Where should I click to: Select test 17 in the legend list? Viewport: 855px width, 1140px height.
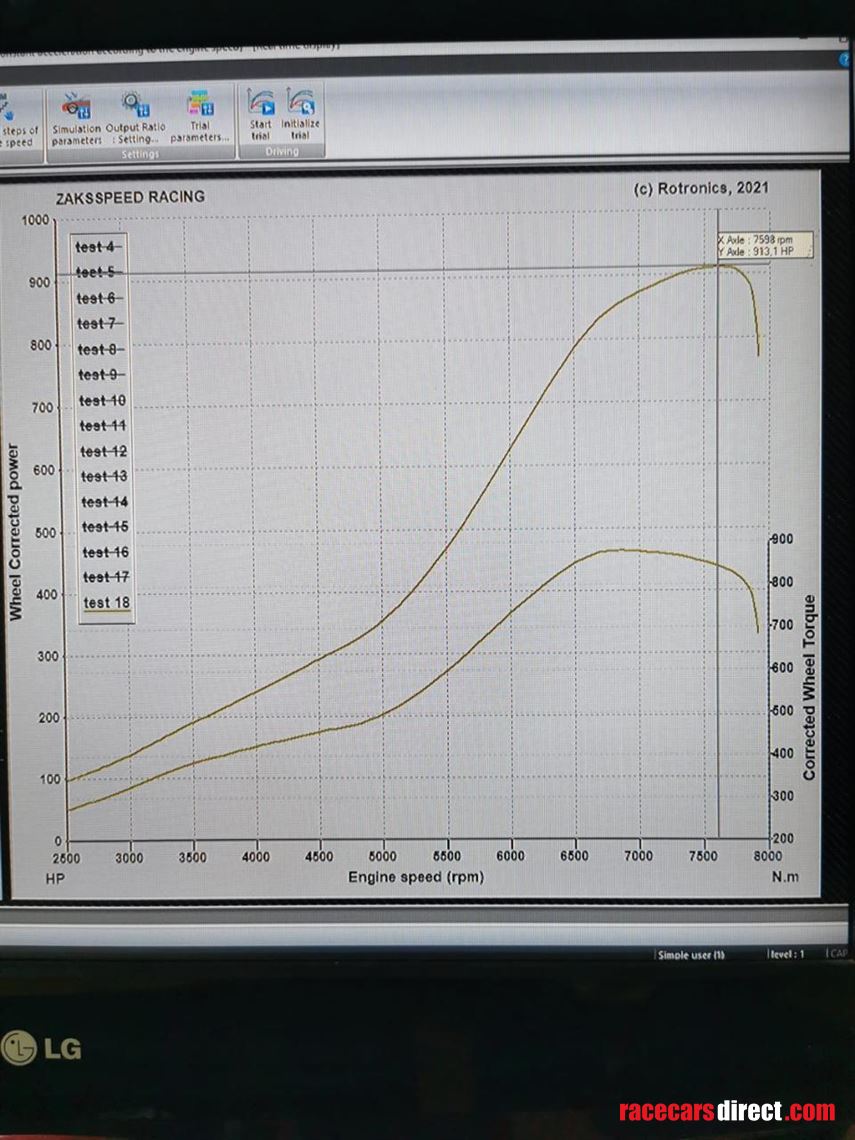[x=105, y=577]
